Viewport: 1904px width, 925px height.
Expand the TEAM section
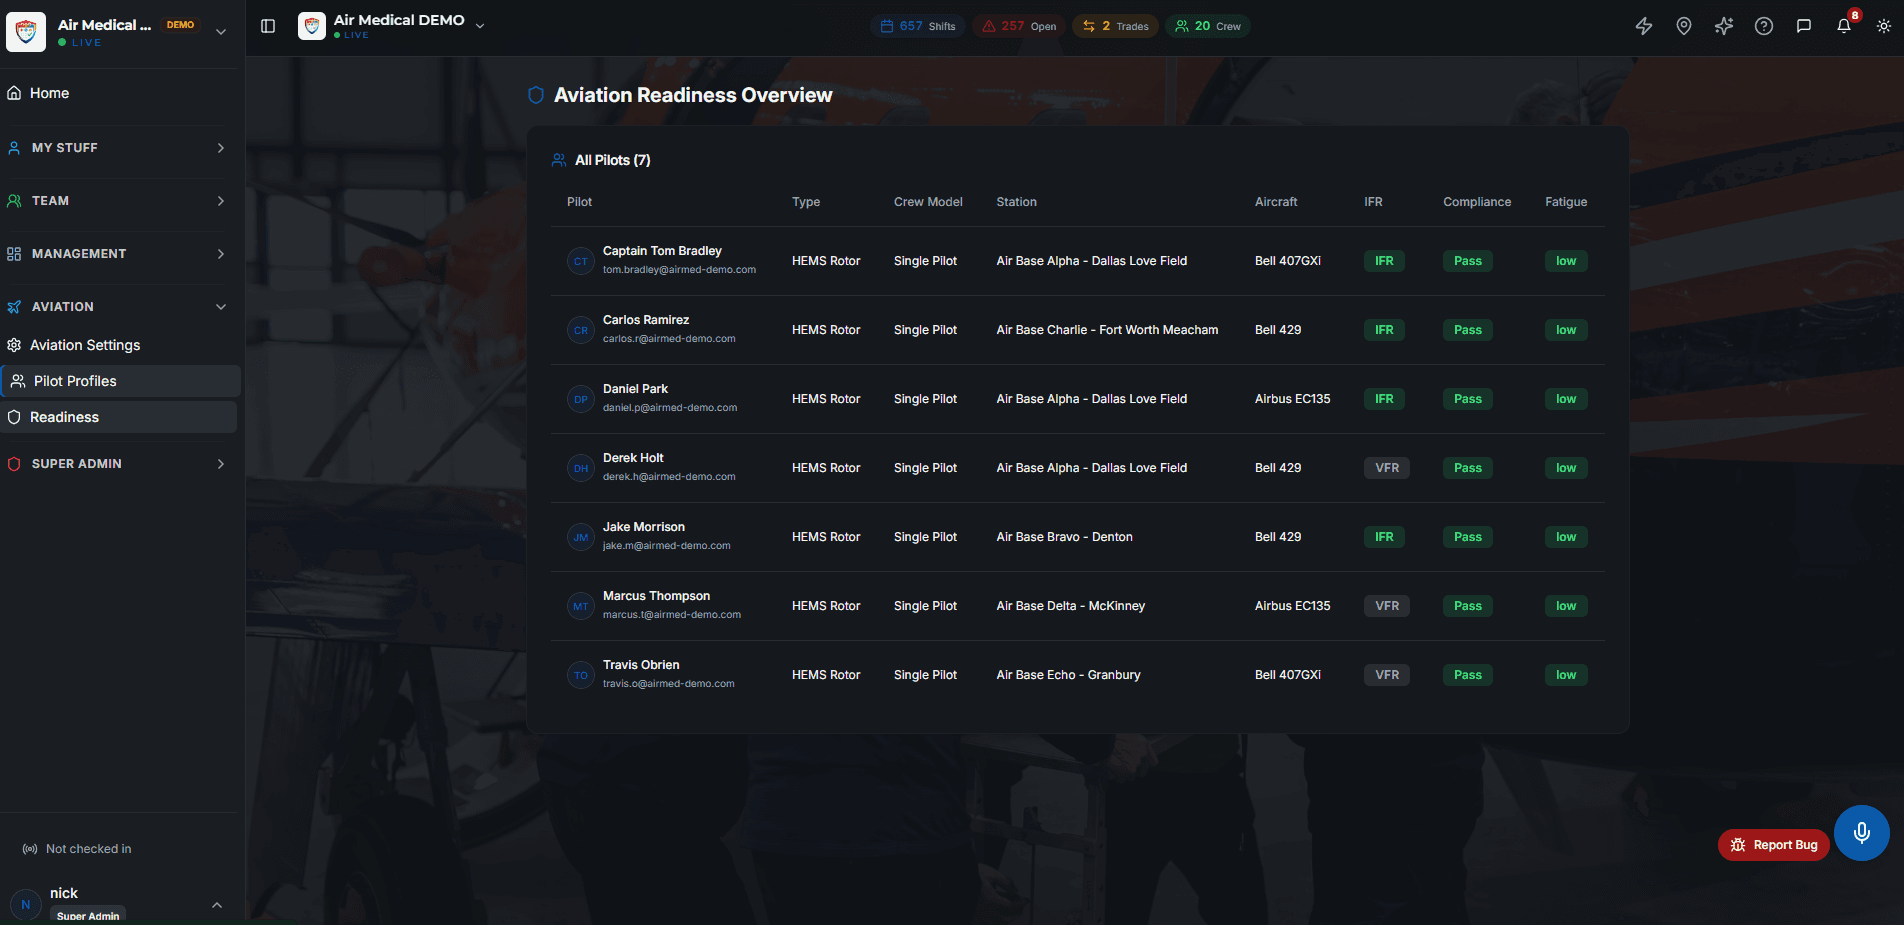coord(118,201)
